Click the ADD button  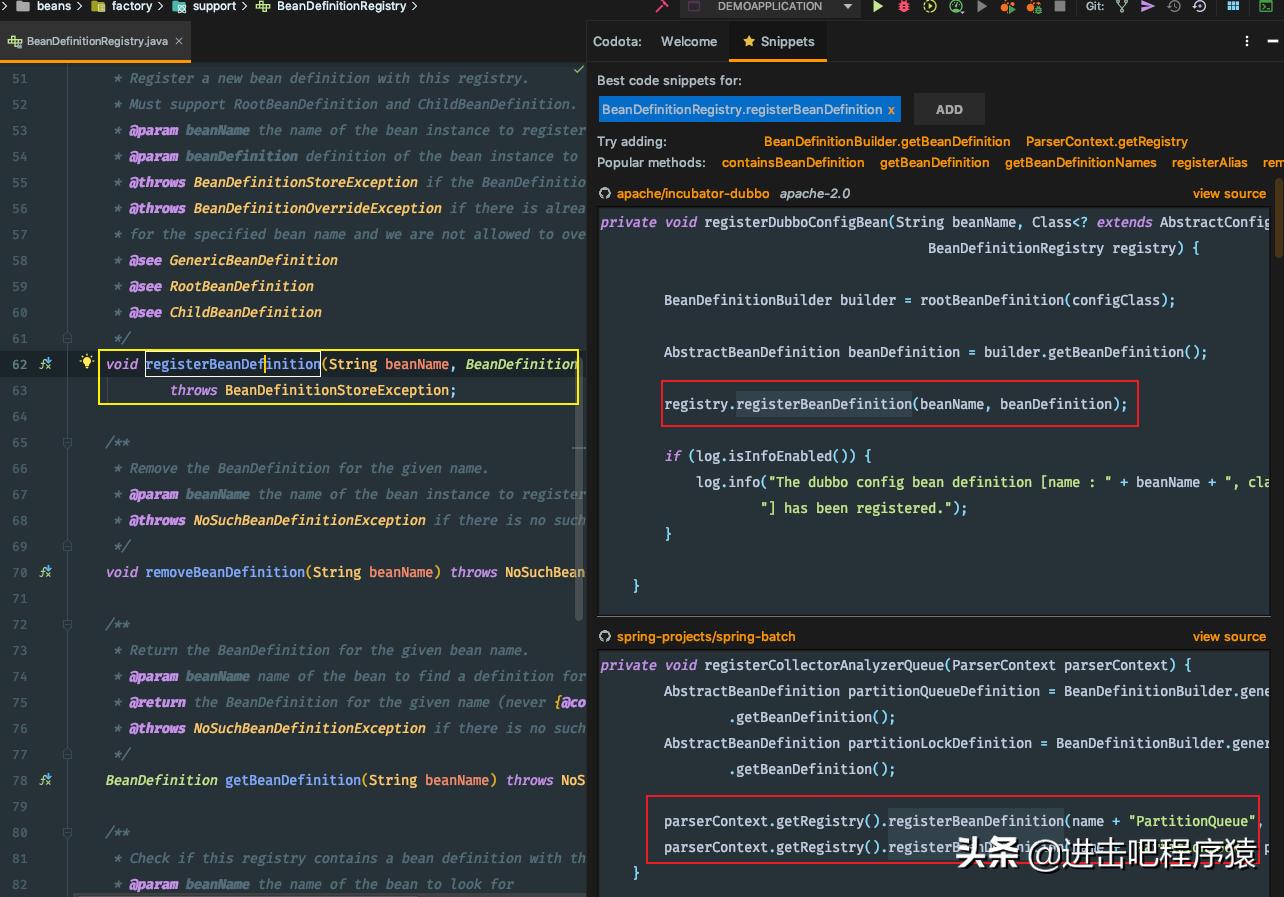click(x=948, y=110)
